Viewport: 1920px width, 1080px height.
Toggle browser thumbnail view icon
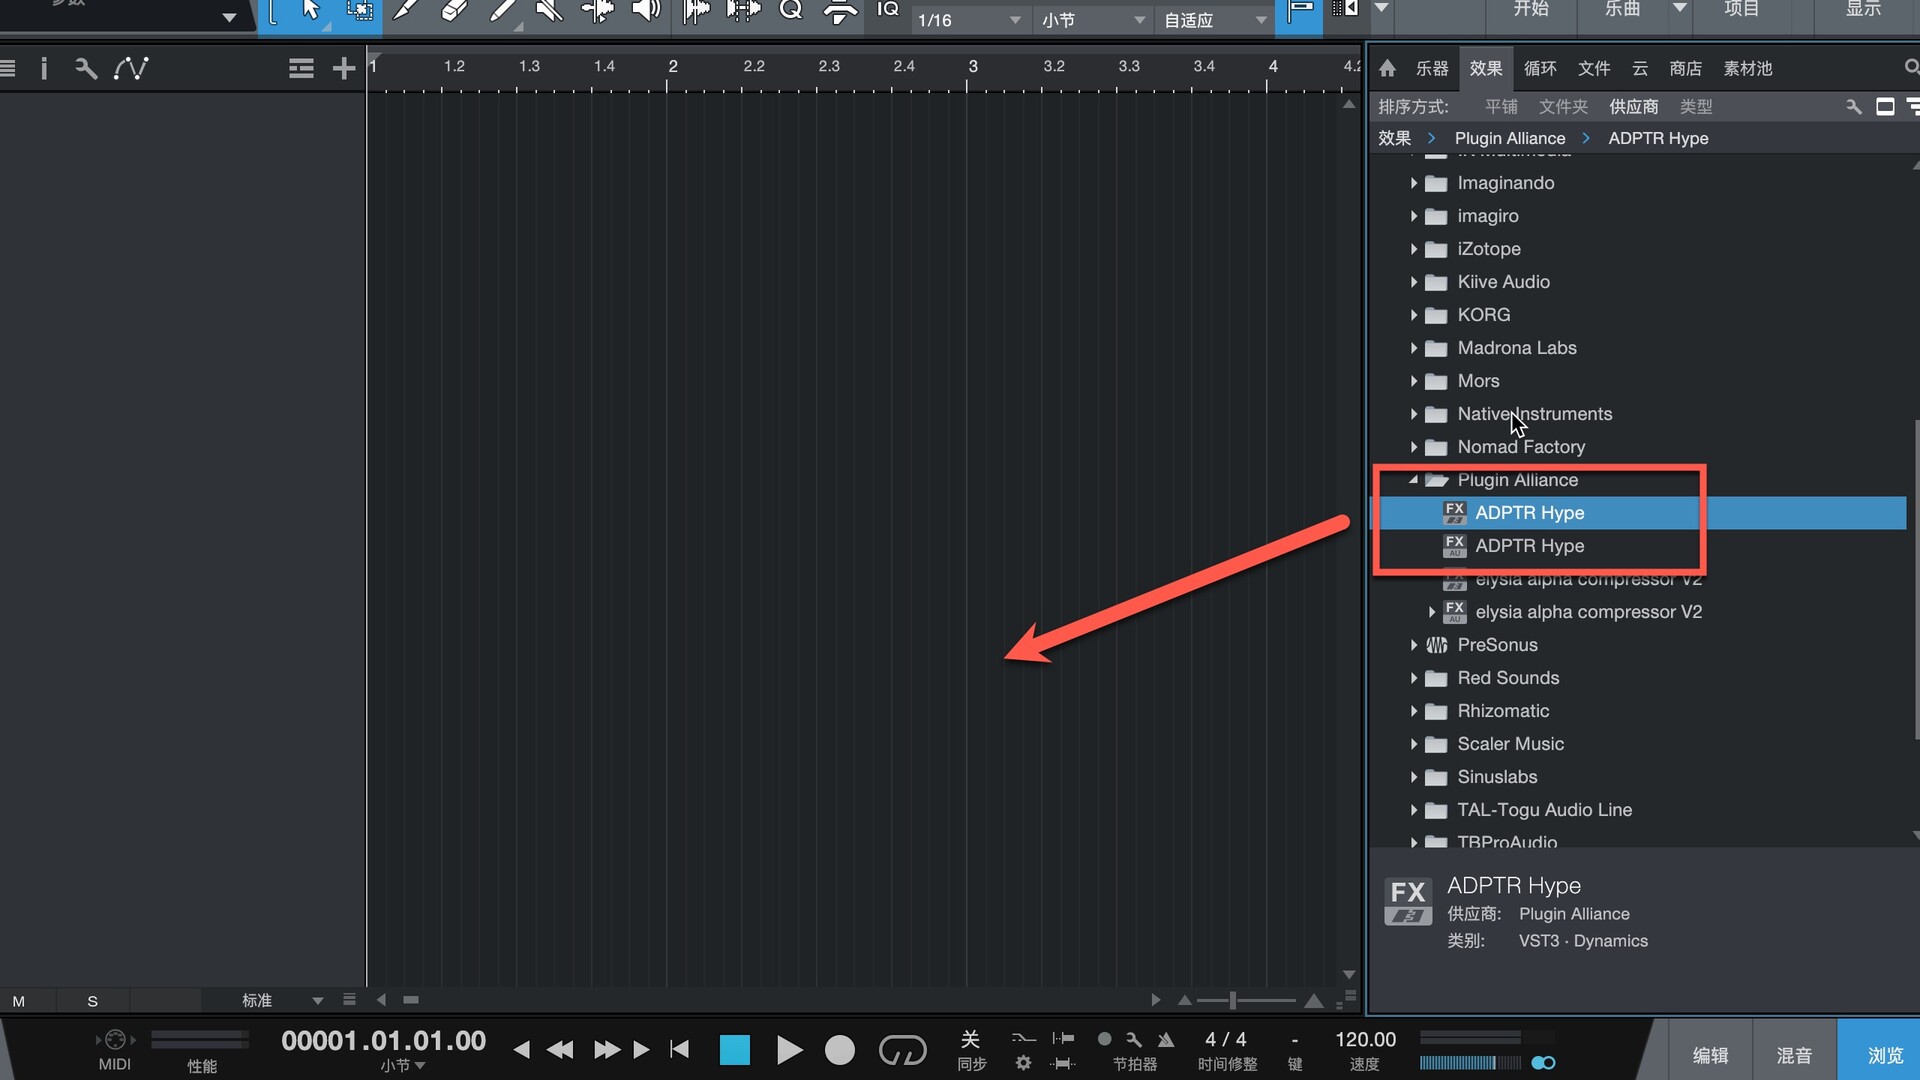1885,106
